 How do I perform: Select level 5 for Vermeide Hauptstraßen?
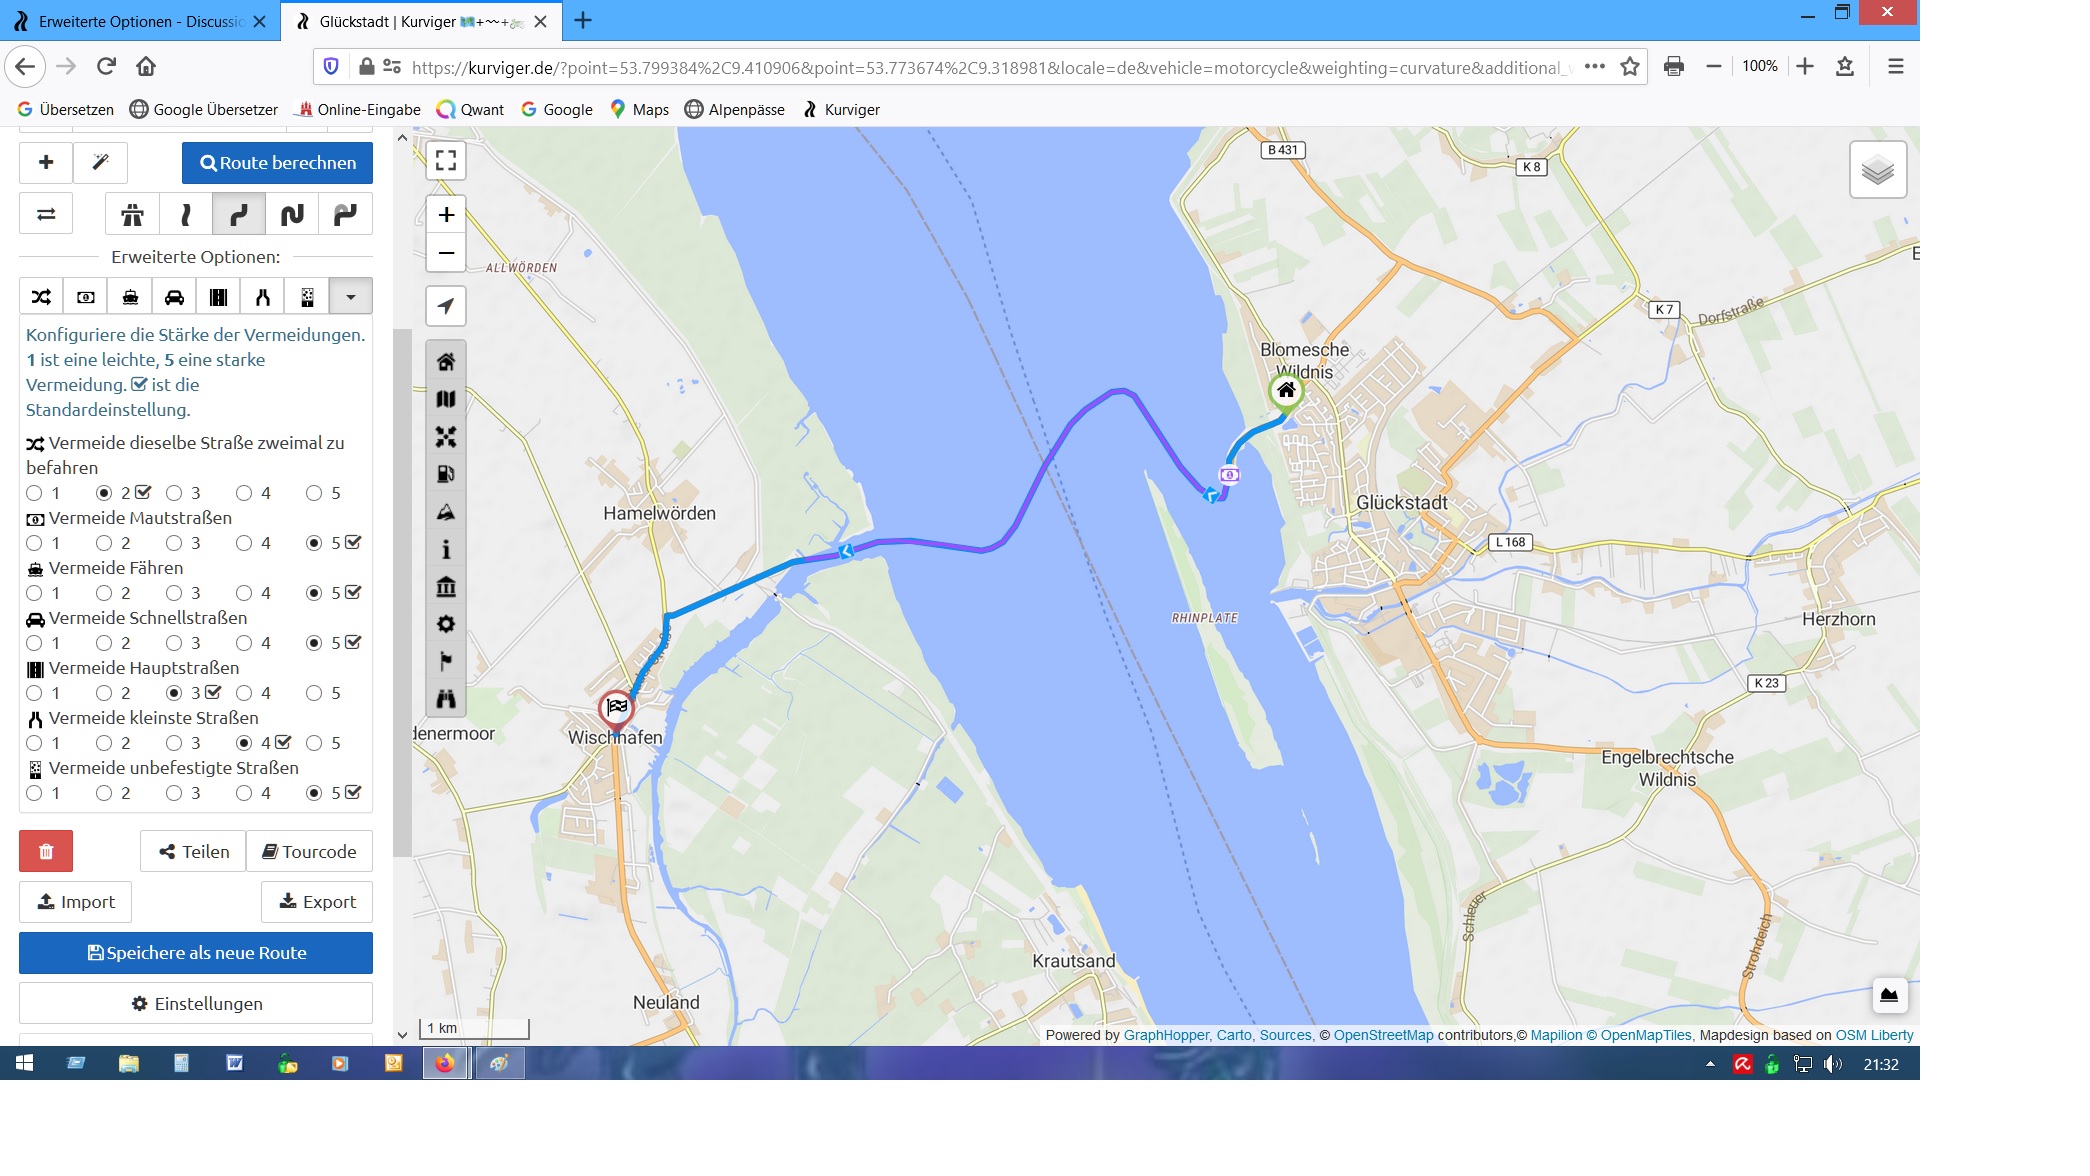coord(314,693)
